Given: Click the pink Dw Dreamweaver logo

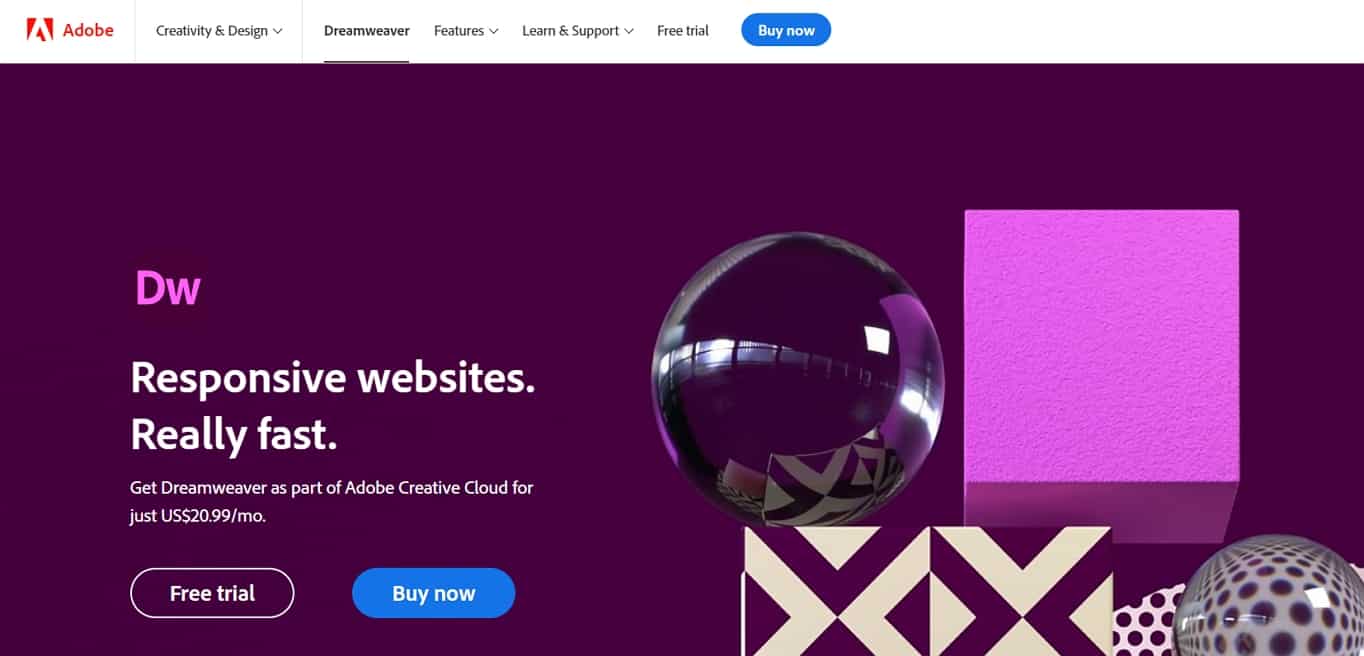Looking at the screenshot, I should (x=168, y=288).
